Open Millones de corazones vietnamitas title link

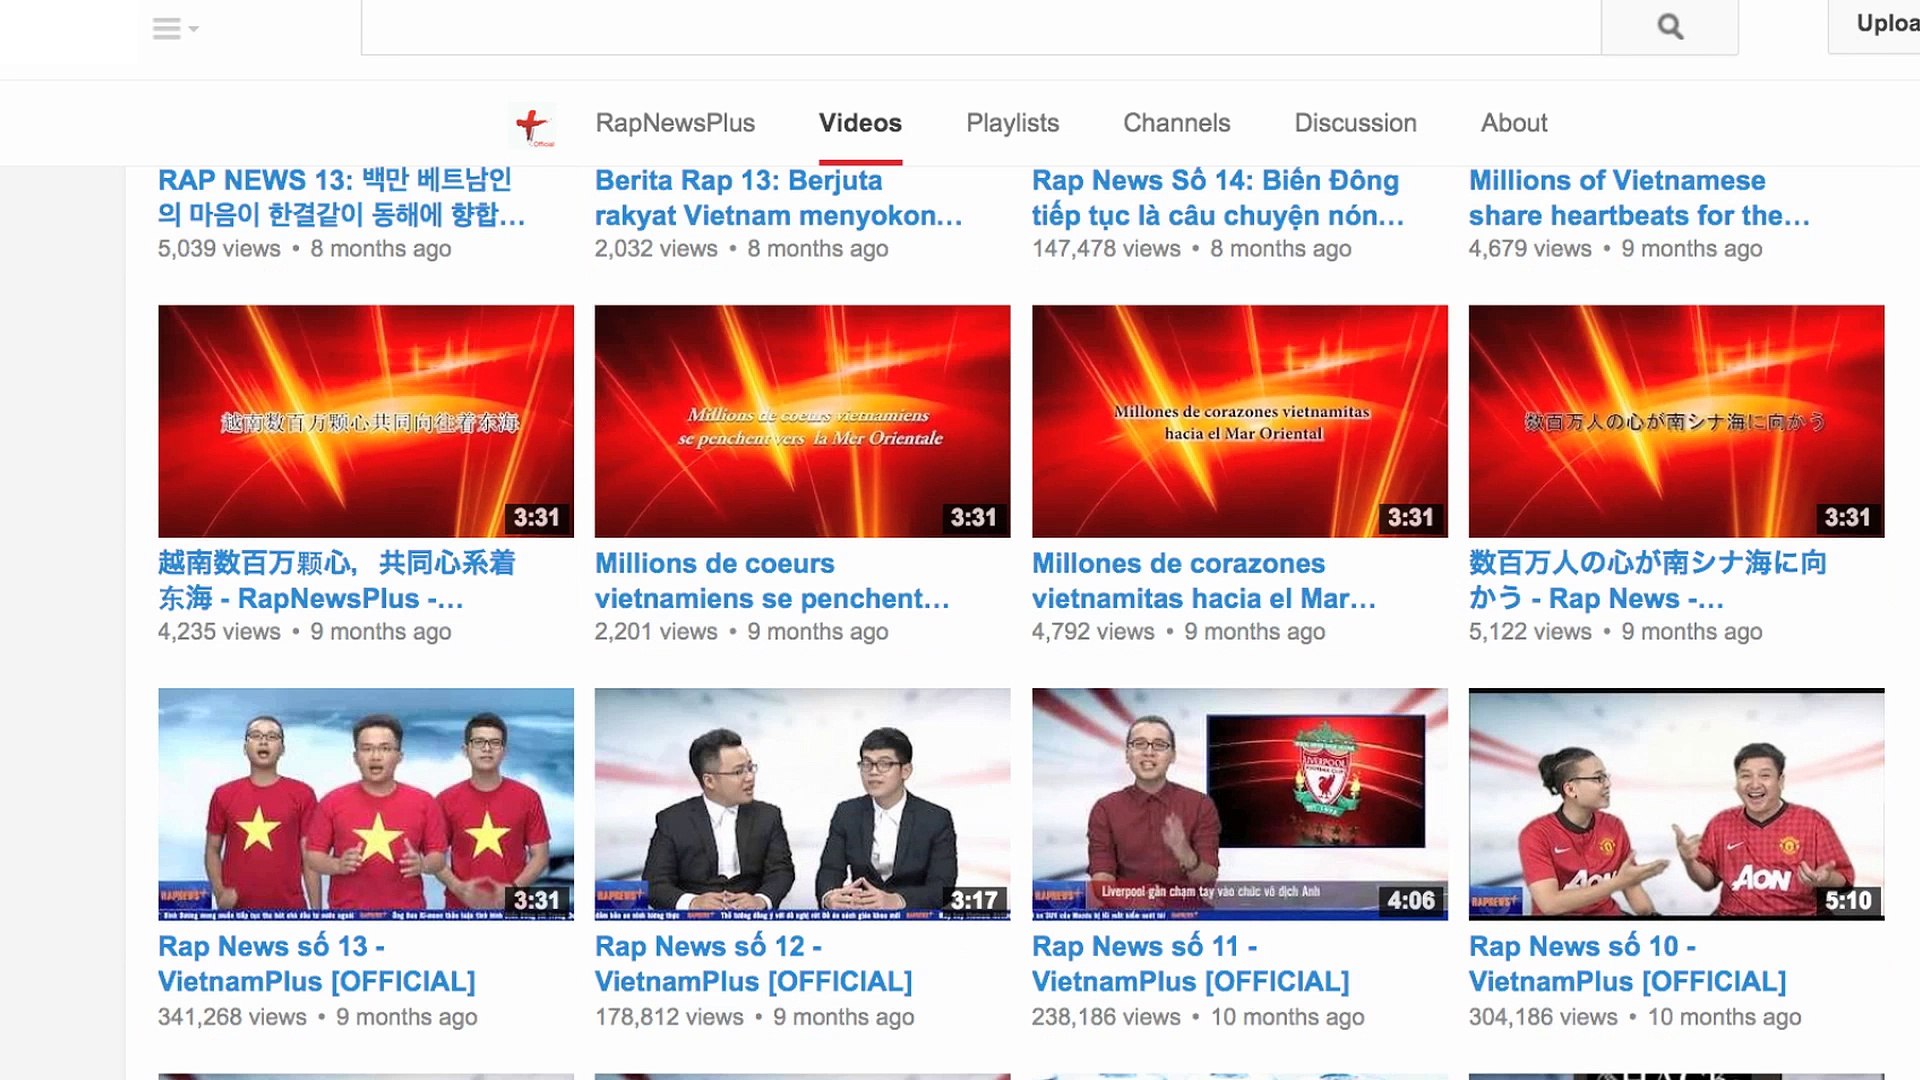(x=1203, y=581)
